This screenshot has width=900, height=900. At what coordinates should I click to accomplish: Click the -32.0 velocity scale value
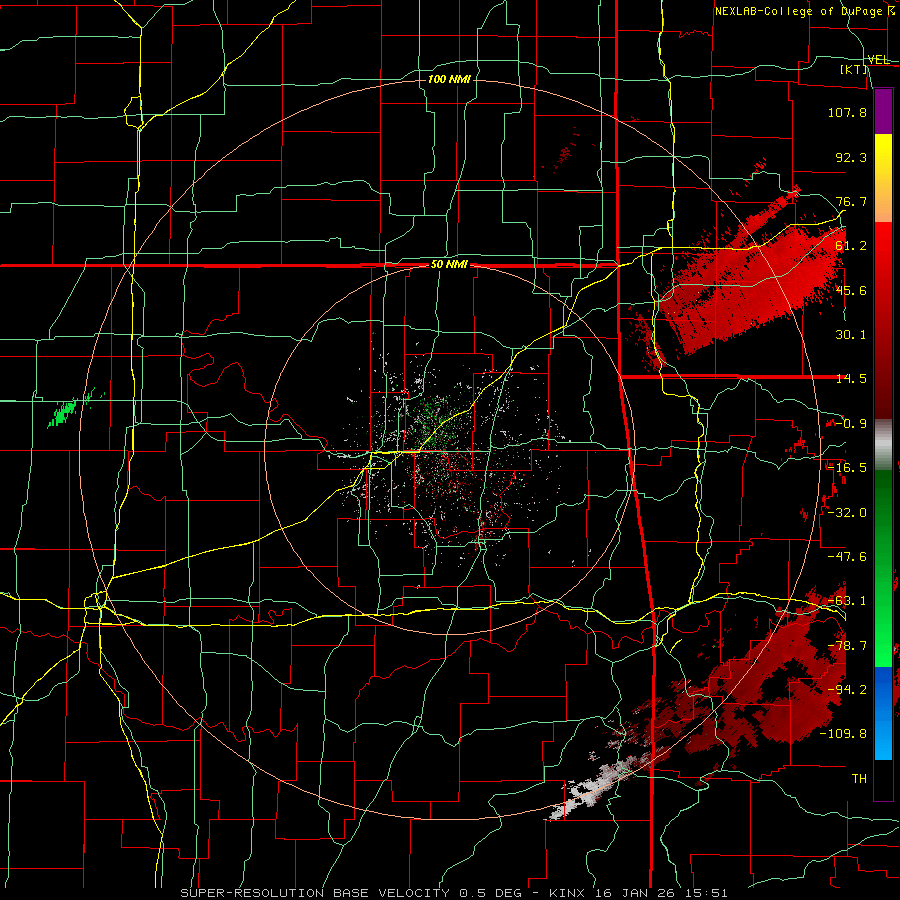[x=847, y=512]
